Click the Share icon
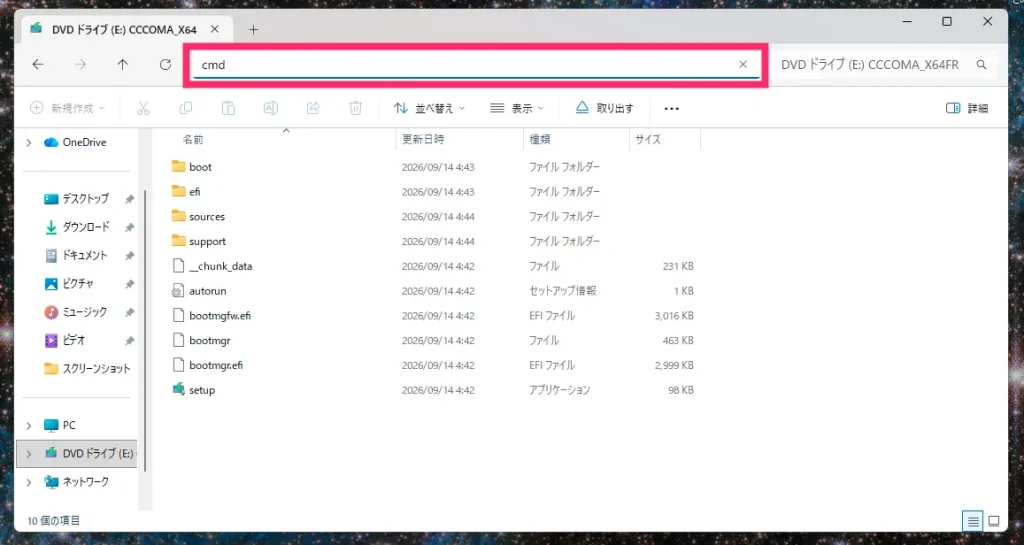 click(x=313, y=108)
